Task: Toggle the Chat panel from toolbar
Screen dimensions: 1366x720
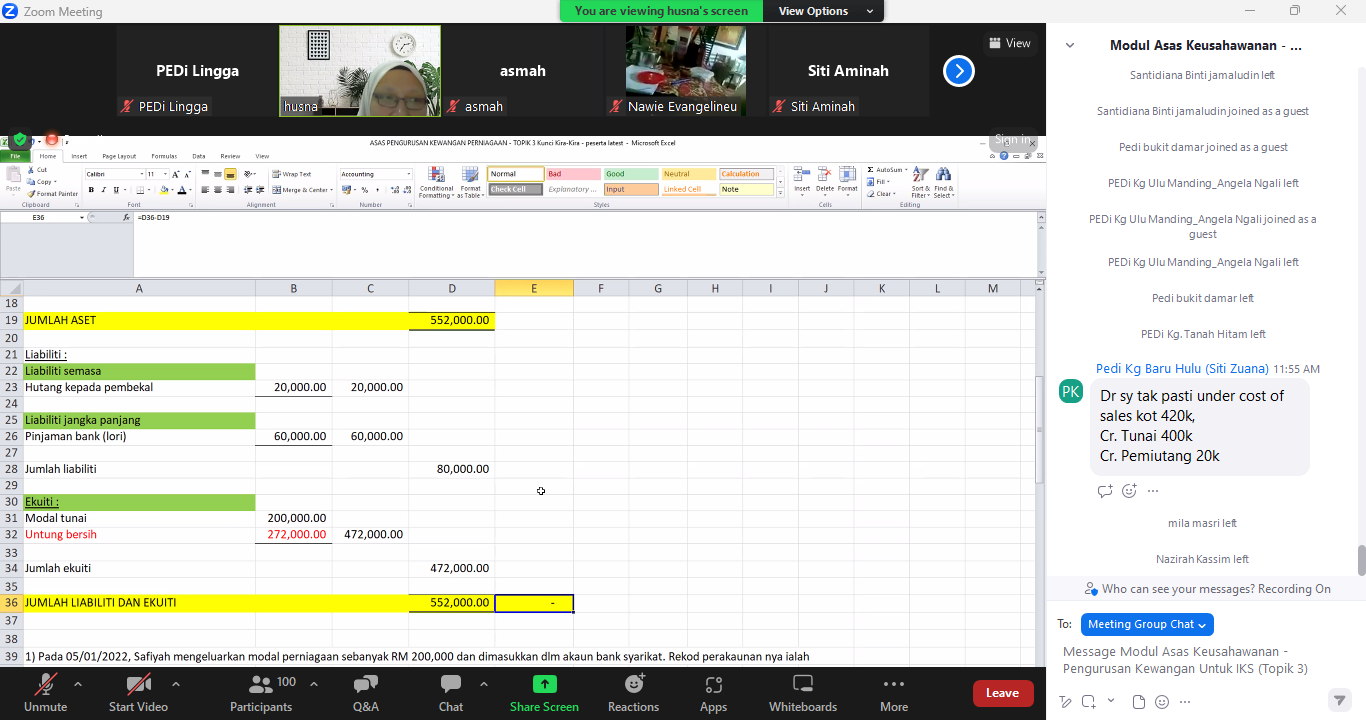Action: [x=451, y=692]
